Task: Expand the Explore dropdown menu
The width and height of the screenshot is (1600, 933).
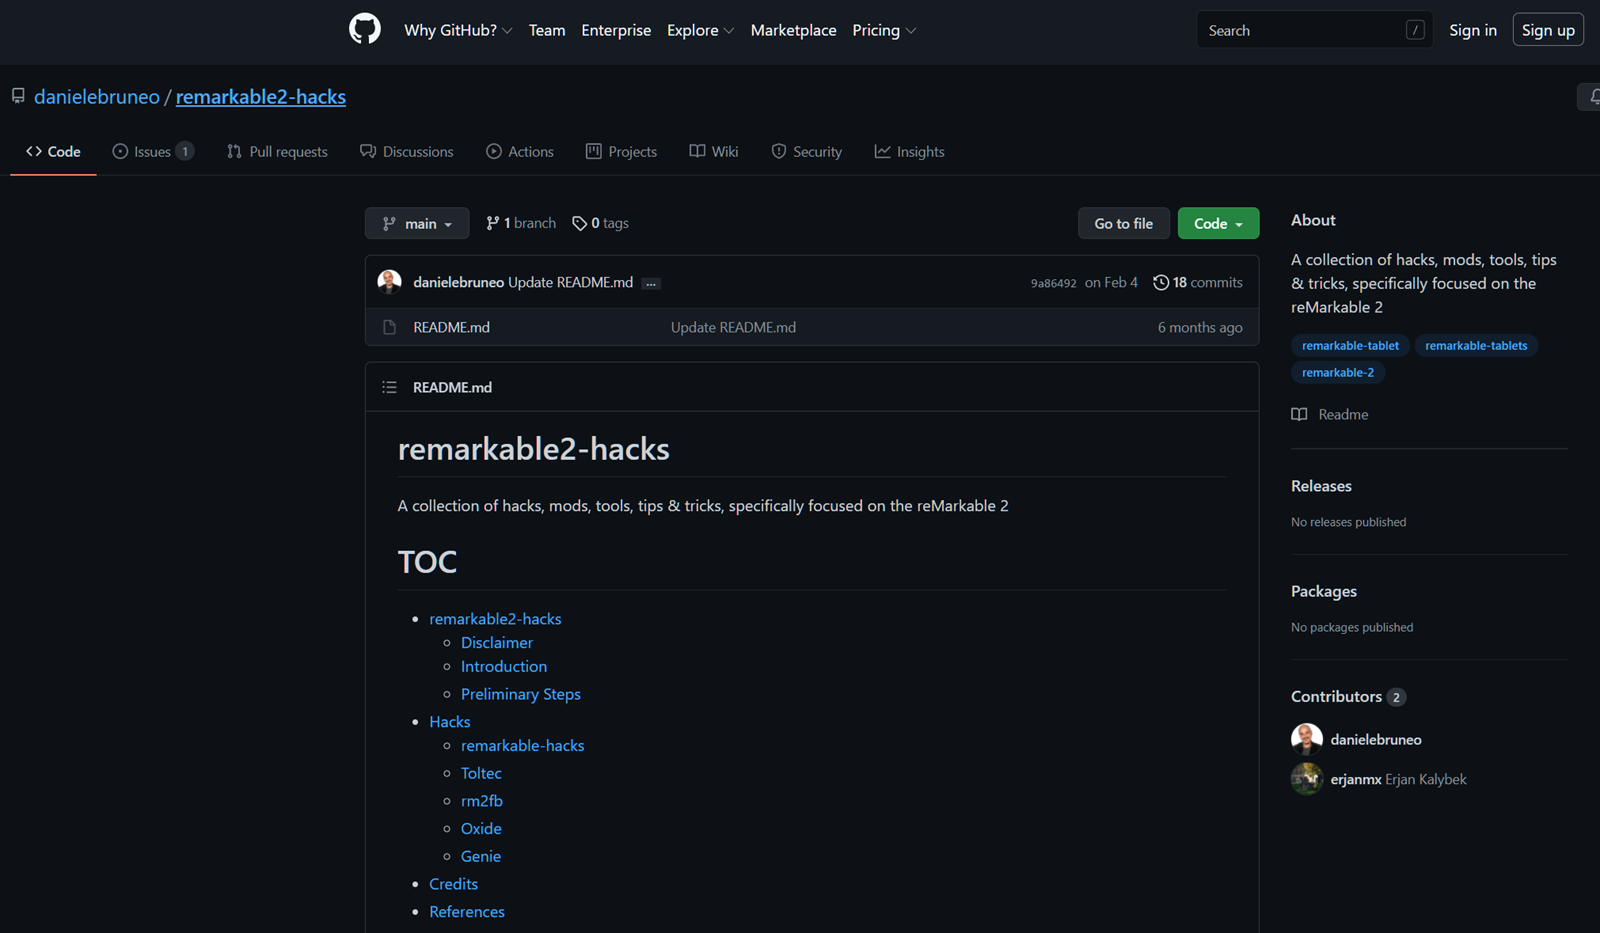Action: click(700, 30)
